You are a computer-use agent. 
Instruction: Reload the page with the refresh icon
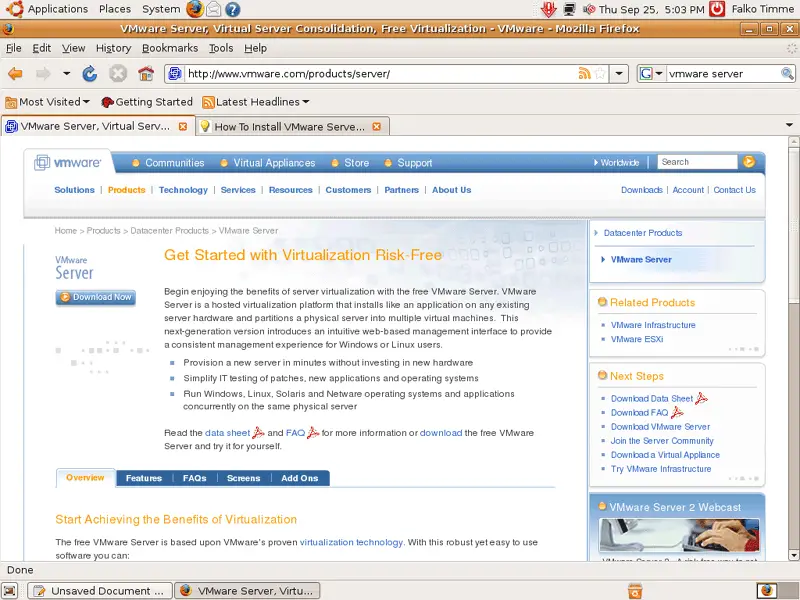point(90,74)
